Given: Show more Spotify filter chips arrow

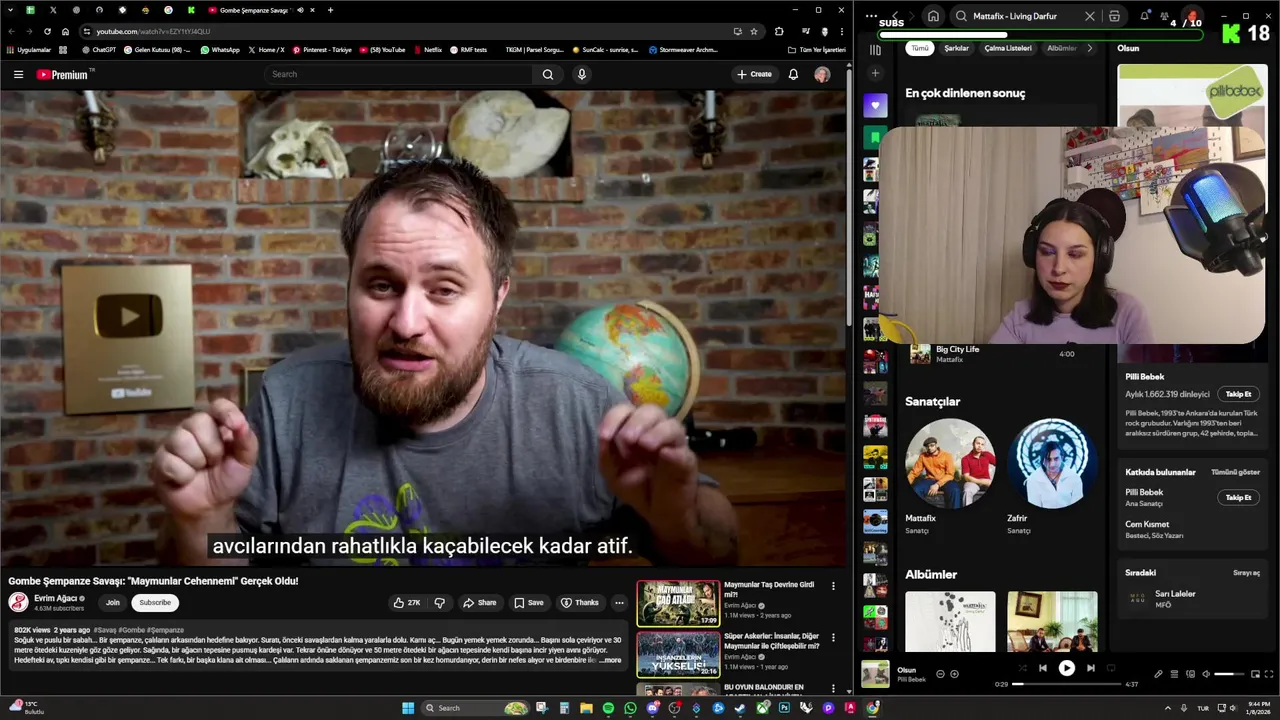Looking at the screenshot, I should (1090, 48).
